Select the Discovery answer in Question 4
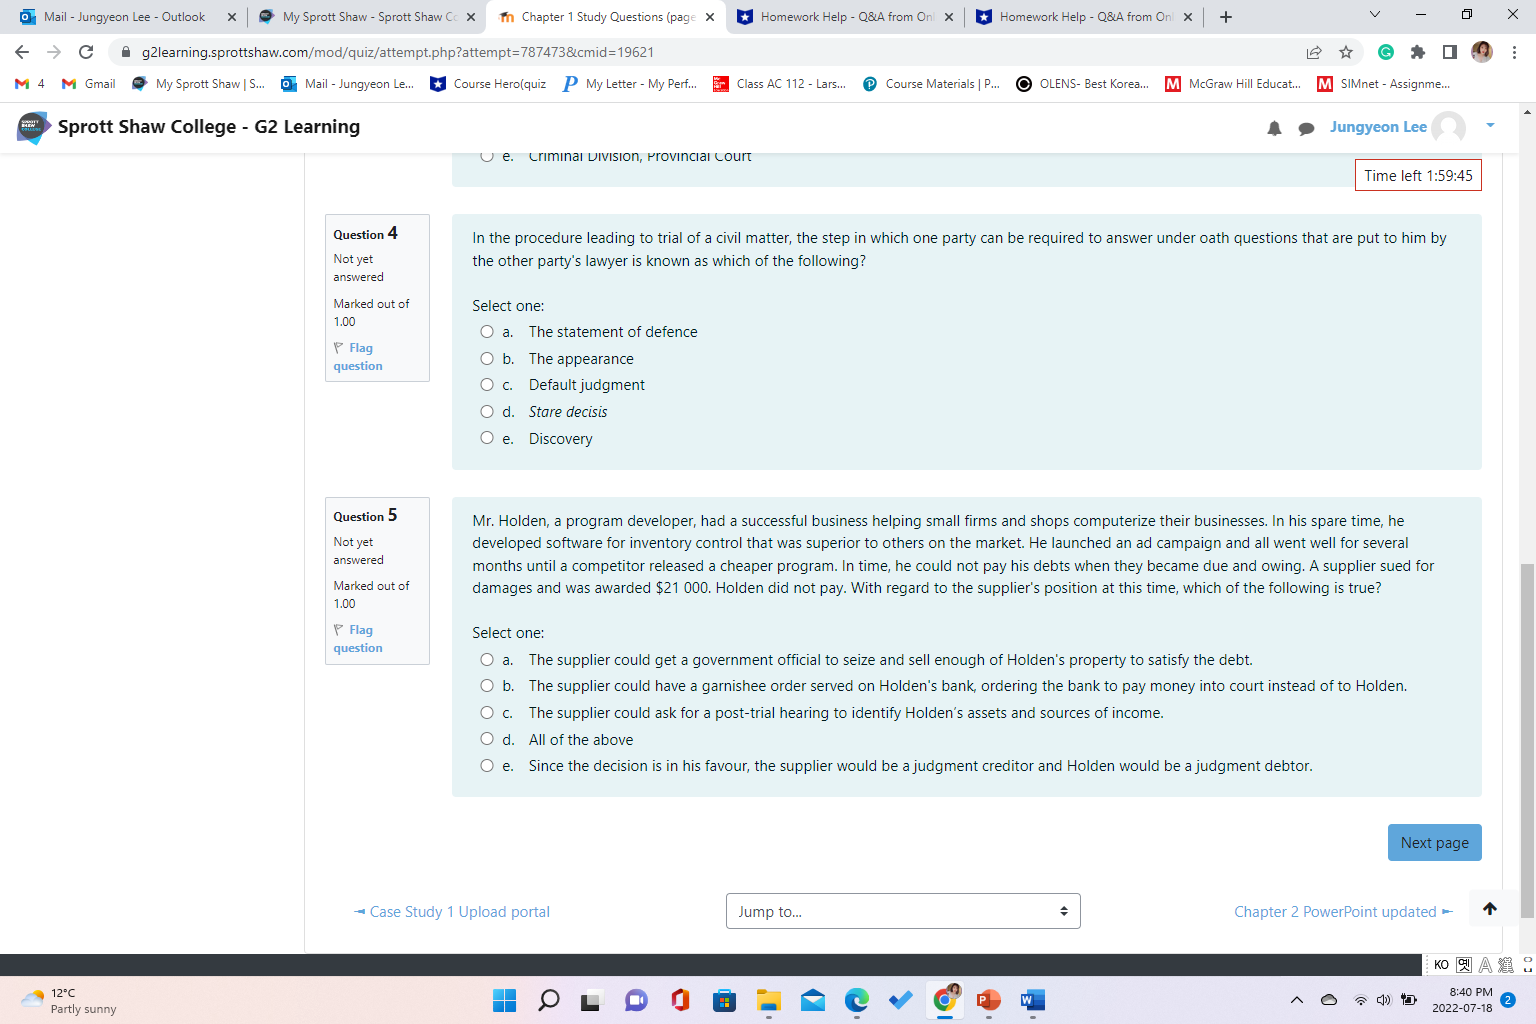Image resolution: width=1536 pixels, height=1024 pixels. coord(487,437)
